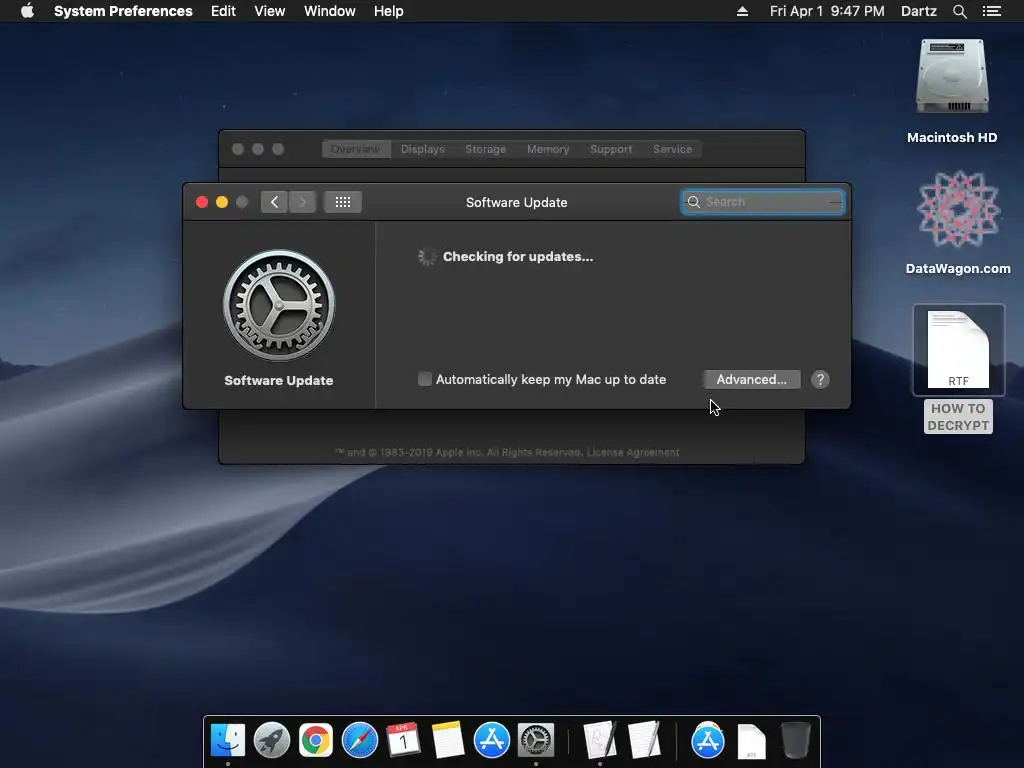Switch to Support tab in About window
The width and height of the screenshot is (1024, 768).
point(611,149)
